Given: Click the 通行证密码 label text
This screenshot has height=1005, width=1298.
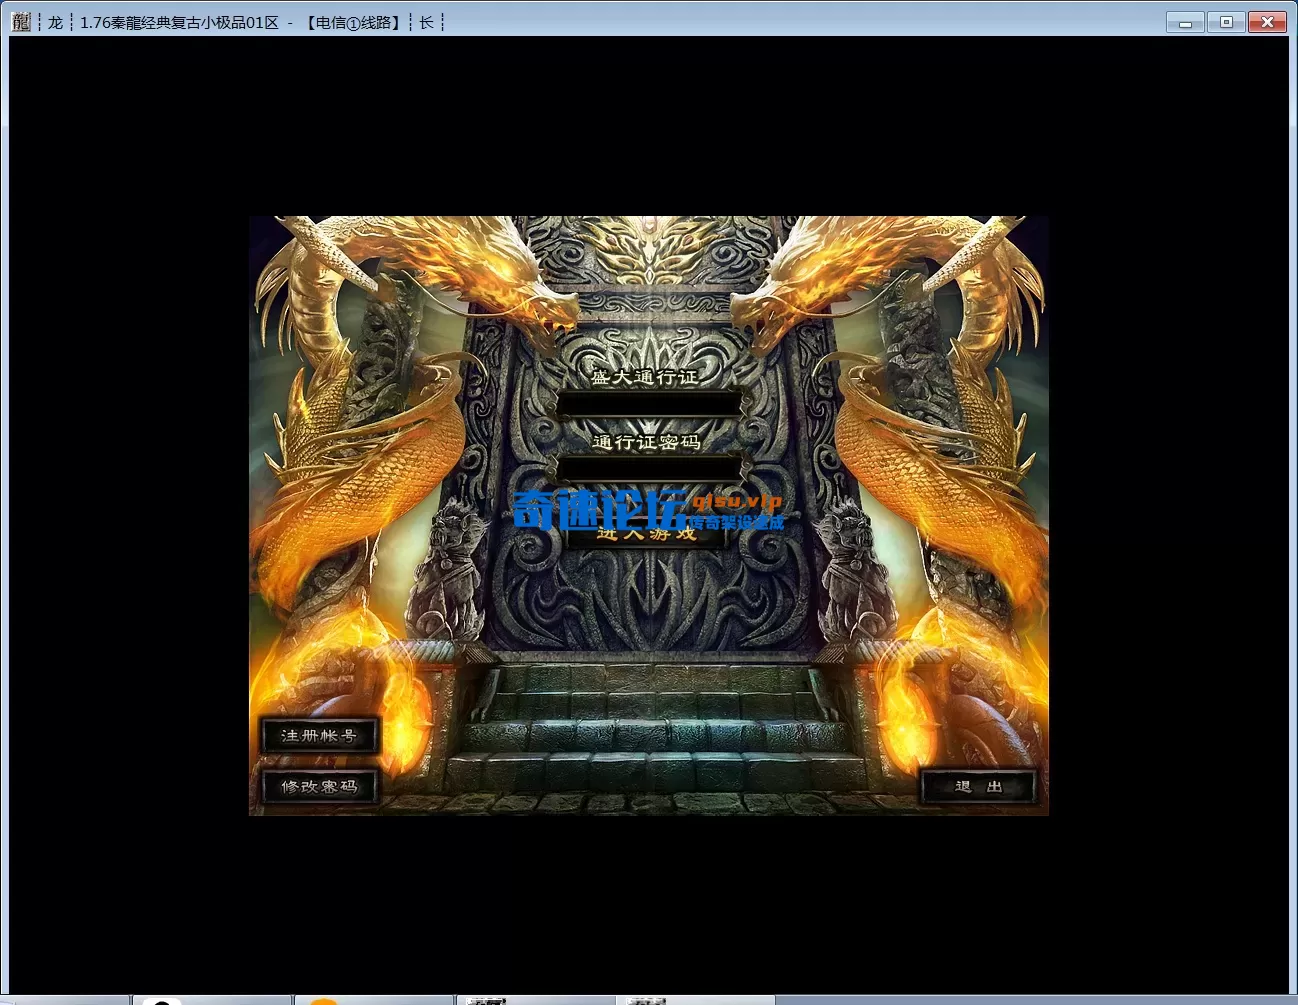Looking at the screenshot, I should point(646,441).
